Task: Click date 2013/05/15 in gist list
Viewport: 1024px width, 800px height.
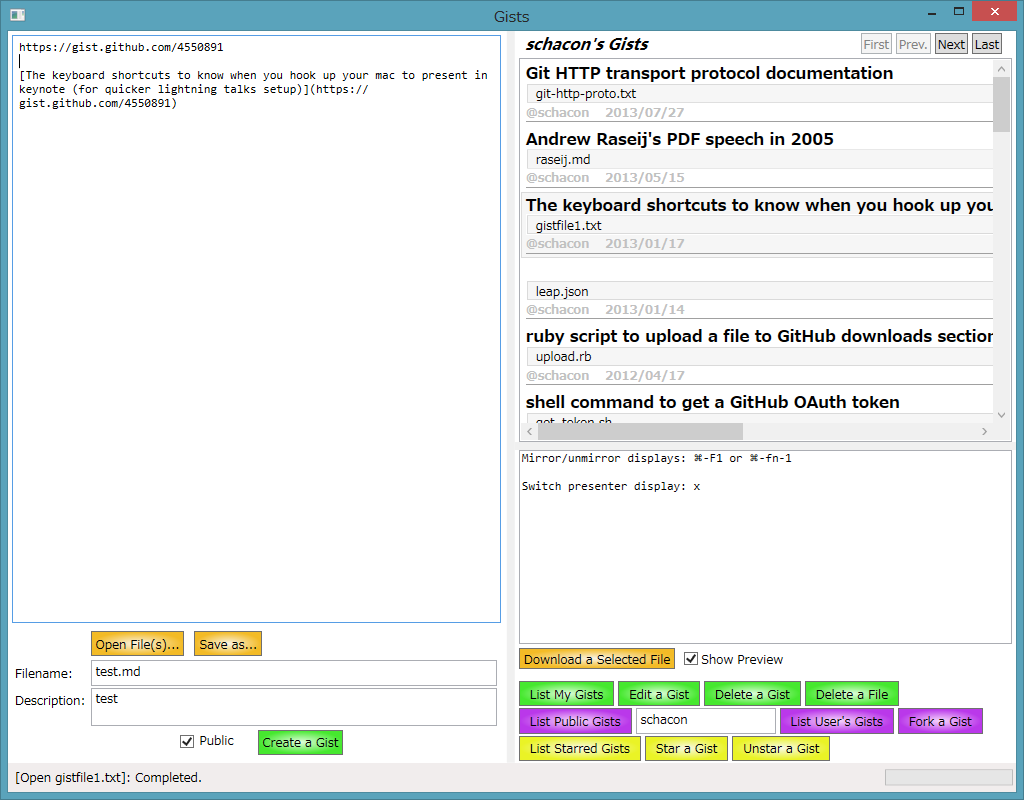Action: point(645,178)
